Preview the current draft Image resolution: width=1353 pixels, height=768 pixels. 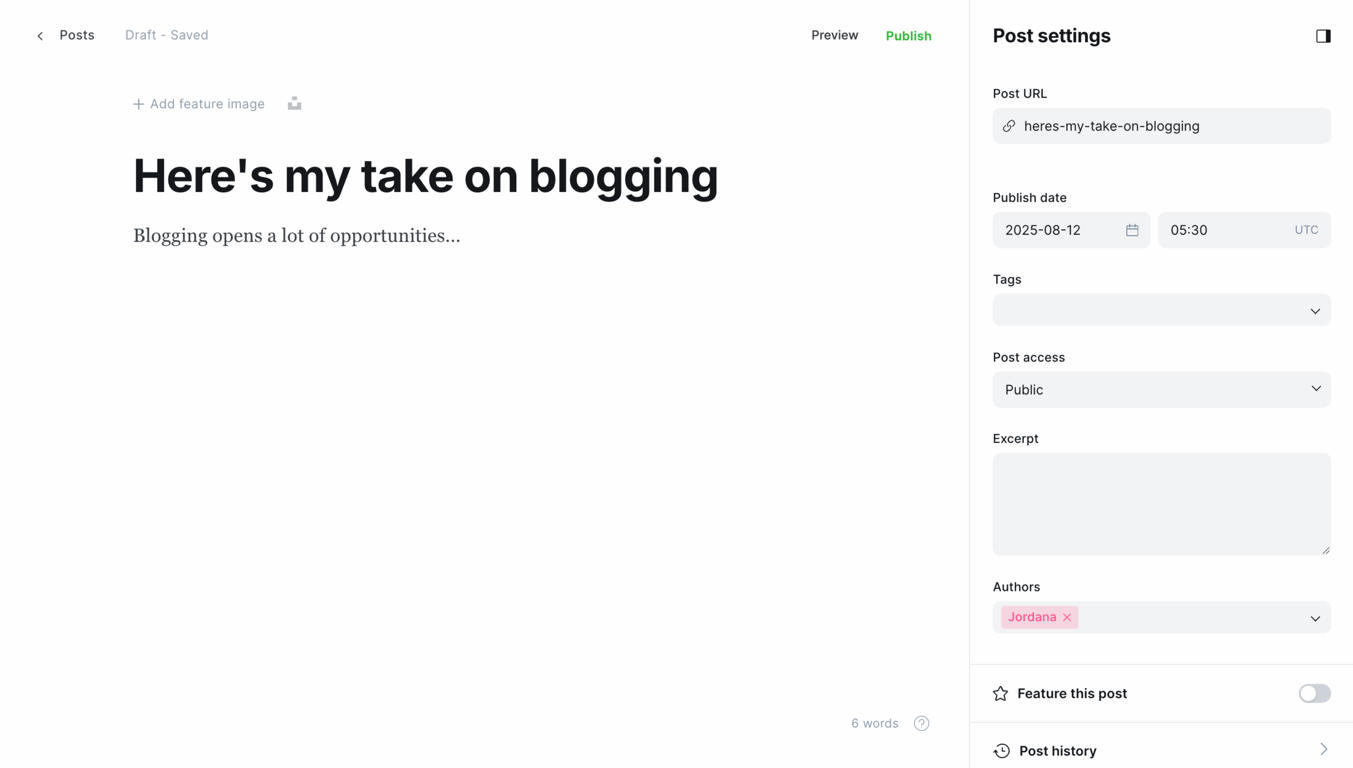[834, 35]
